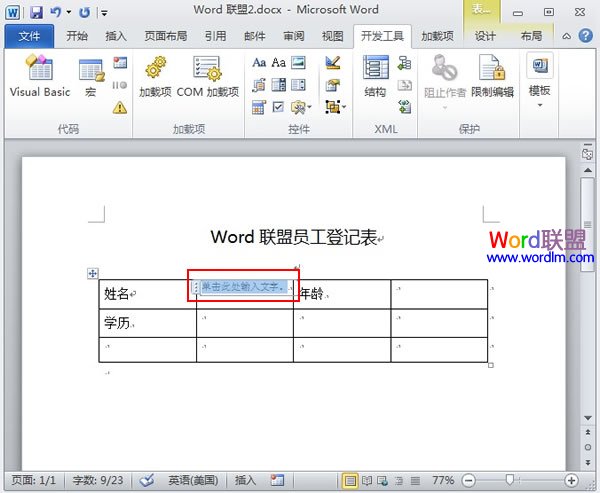Open table tools 设计 tab
This screenshot has width=600, height=493.
[x=485, y=36]
